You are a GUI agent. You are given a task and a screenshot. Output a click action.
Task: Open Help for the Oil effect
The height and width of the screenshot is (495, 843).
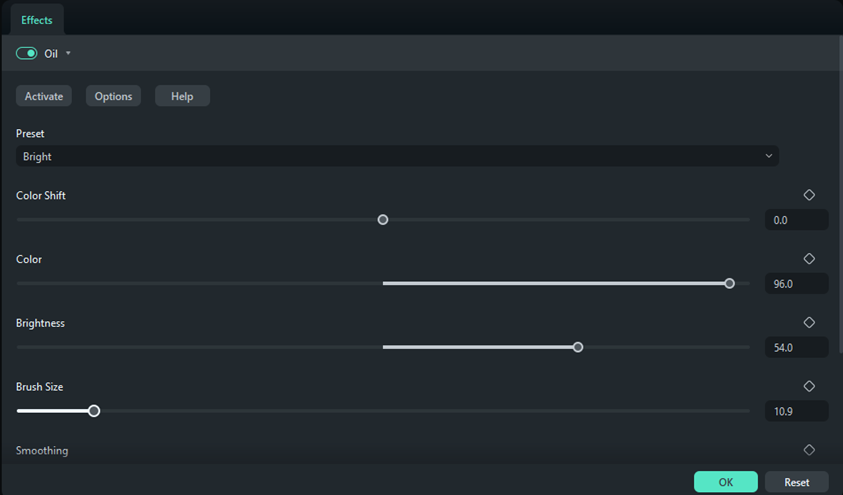pos(182,96)
